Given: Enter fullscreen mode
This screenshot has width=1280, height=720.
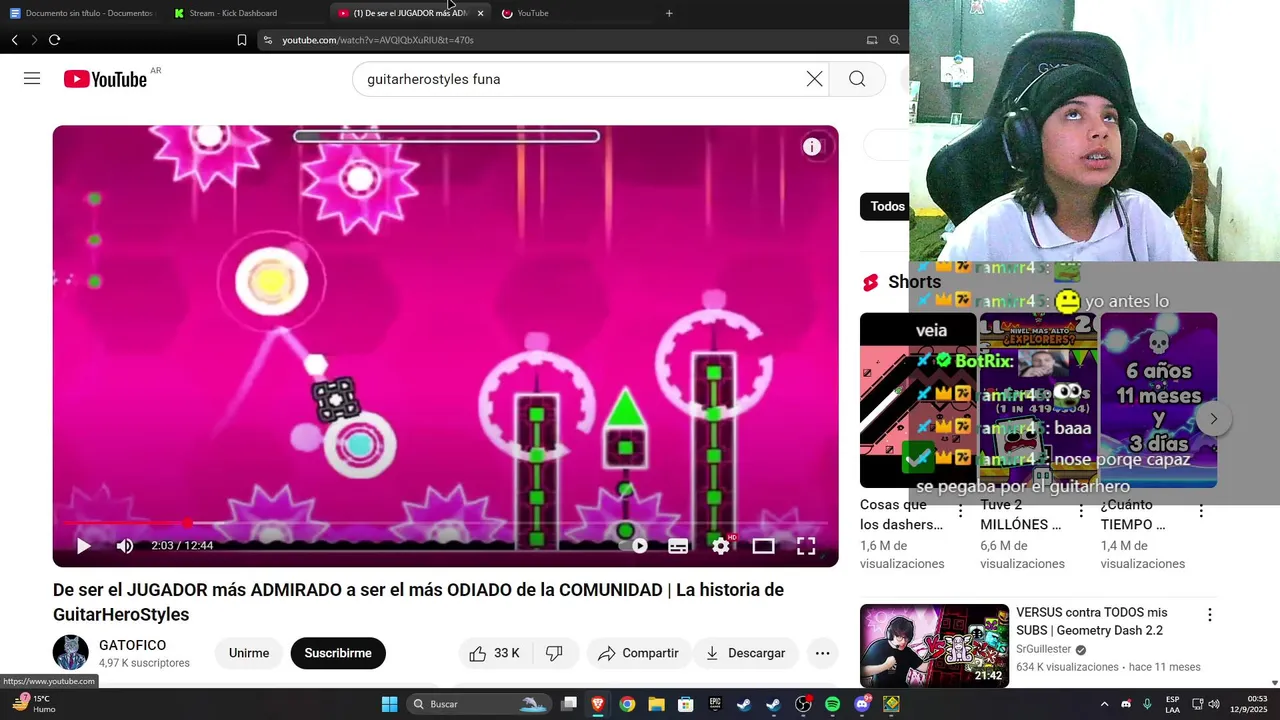Looking at the screenshot, I should click(806, 546).
